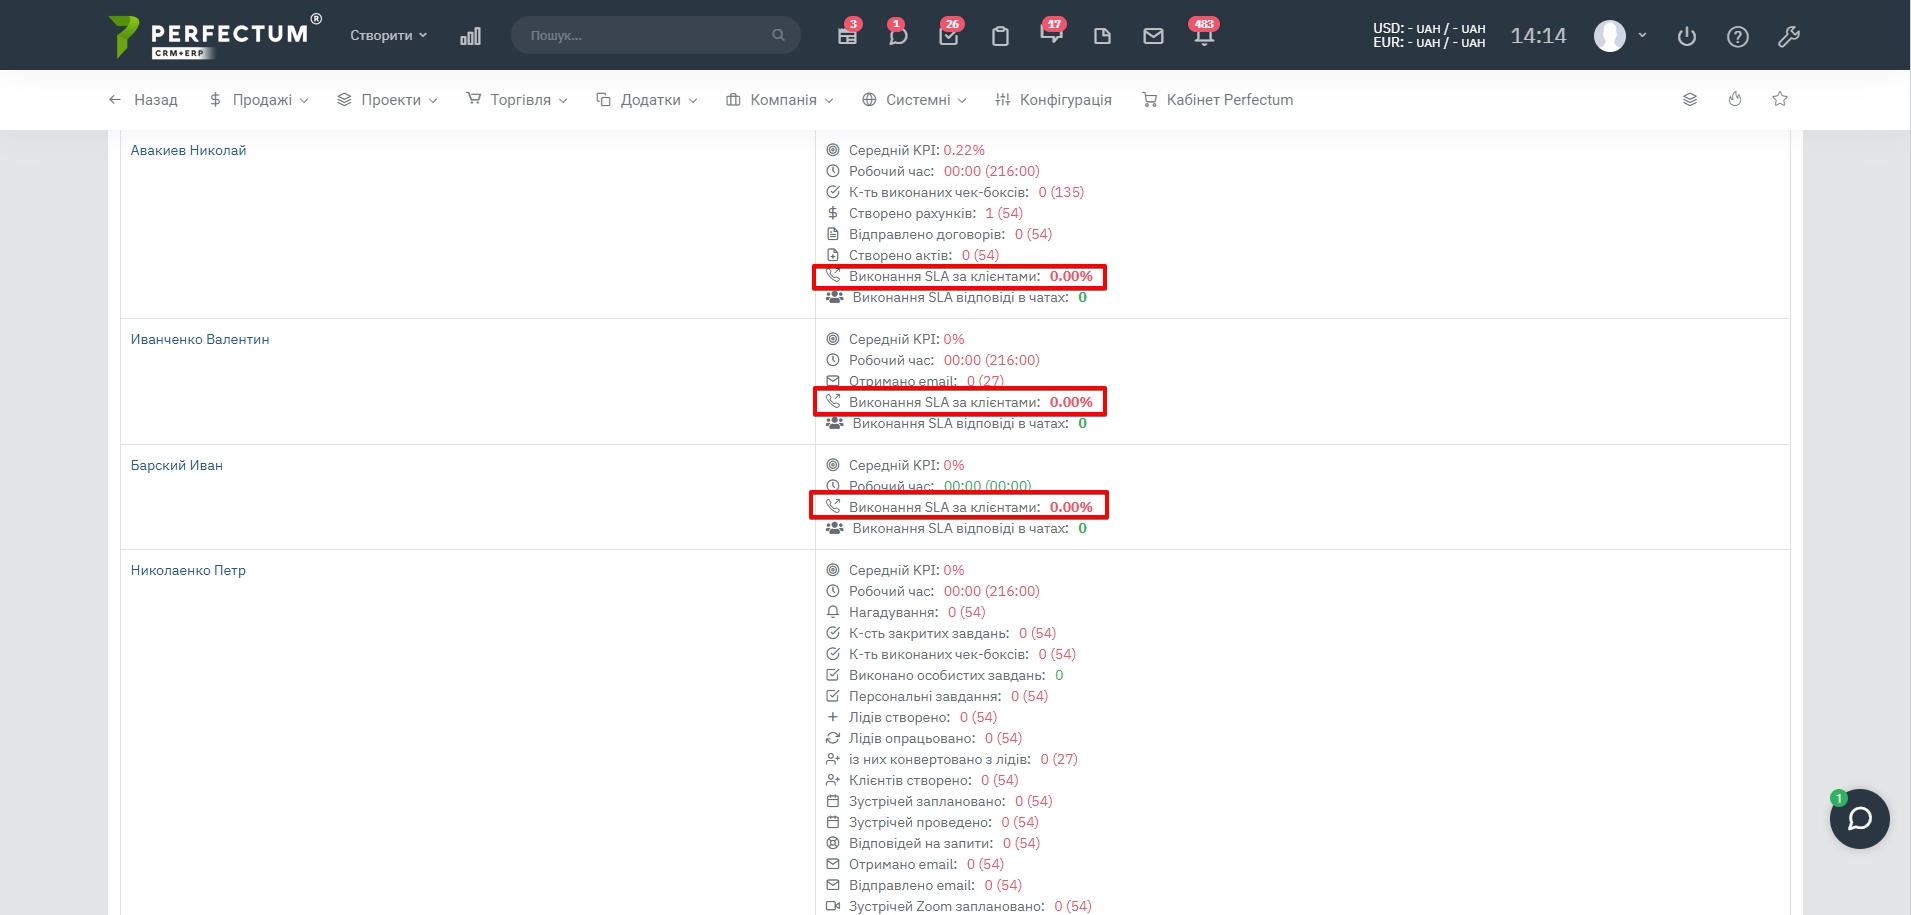Viewport: 1911px width, 915px height.
Task: Open the mail envelope icon in top bar
Action: (1153, 36)
